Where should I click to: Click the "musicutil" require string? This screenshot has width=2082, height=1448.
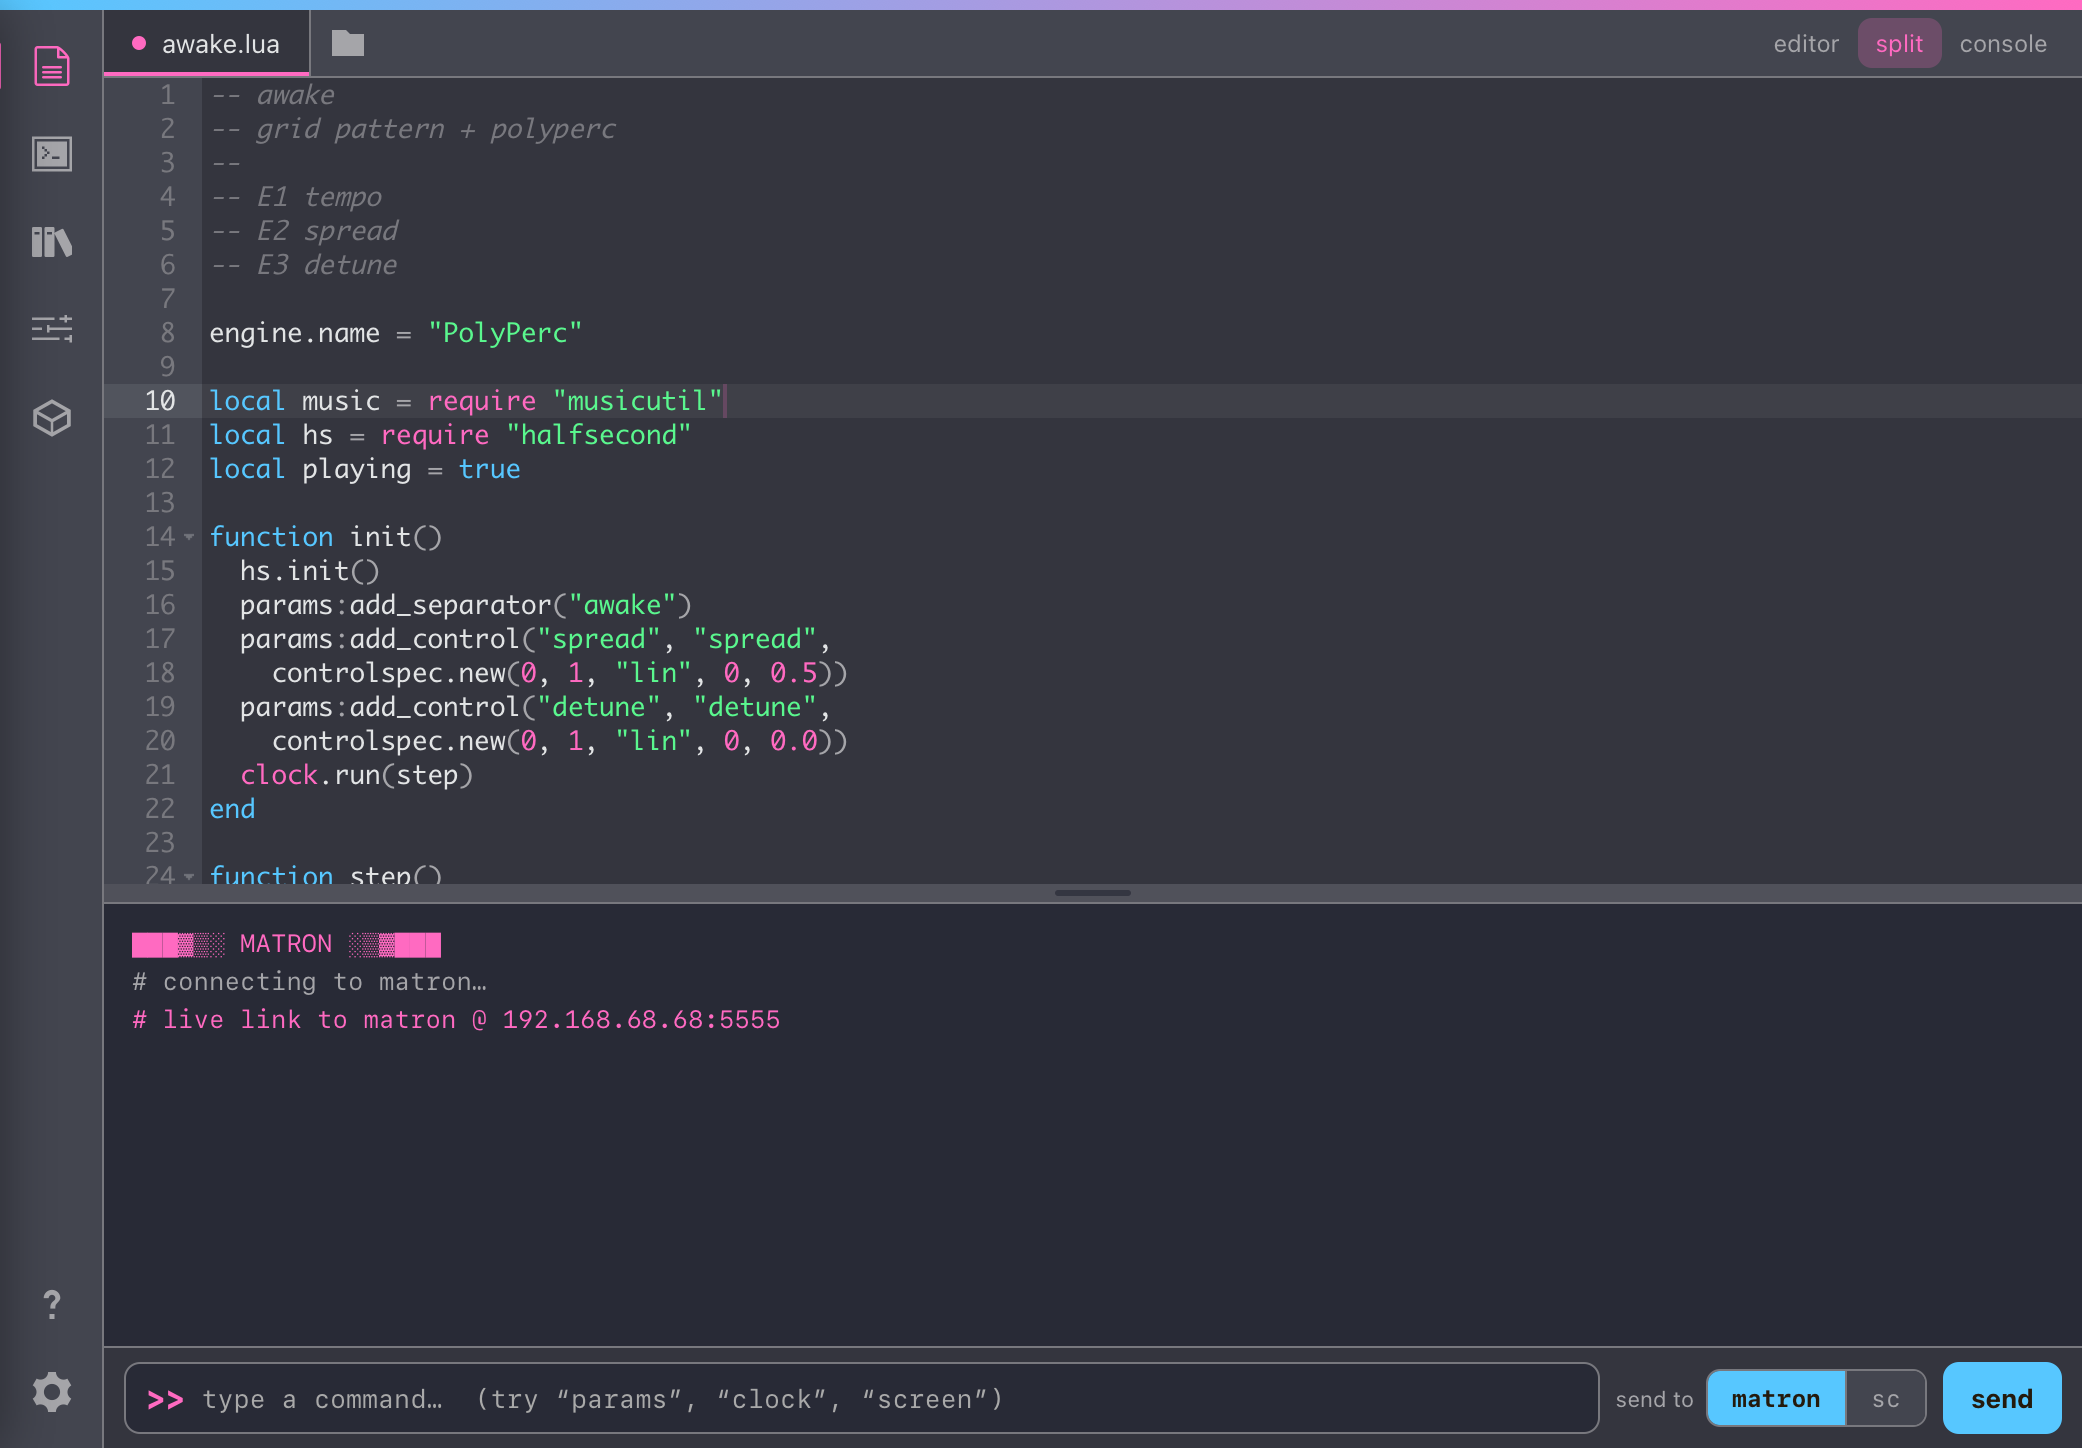point(637,401)
